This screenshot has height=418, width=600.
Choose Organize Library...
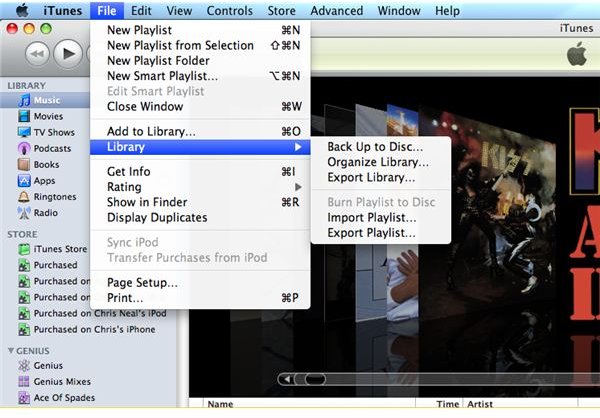click(381, 162)
